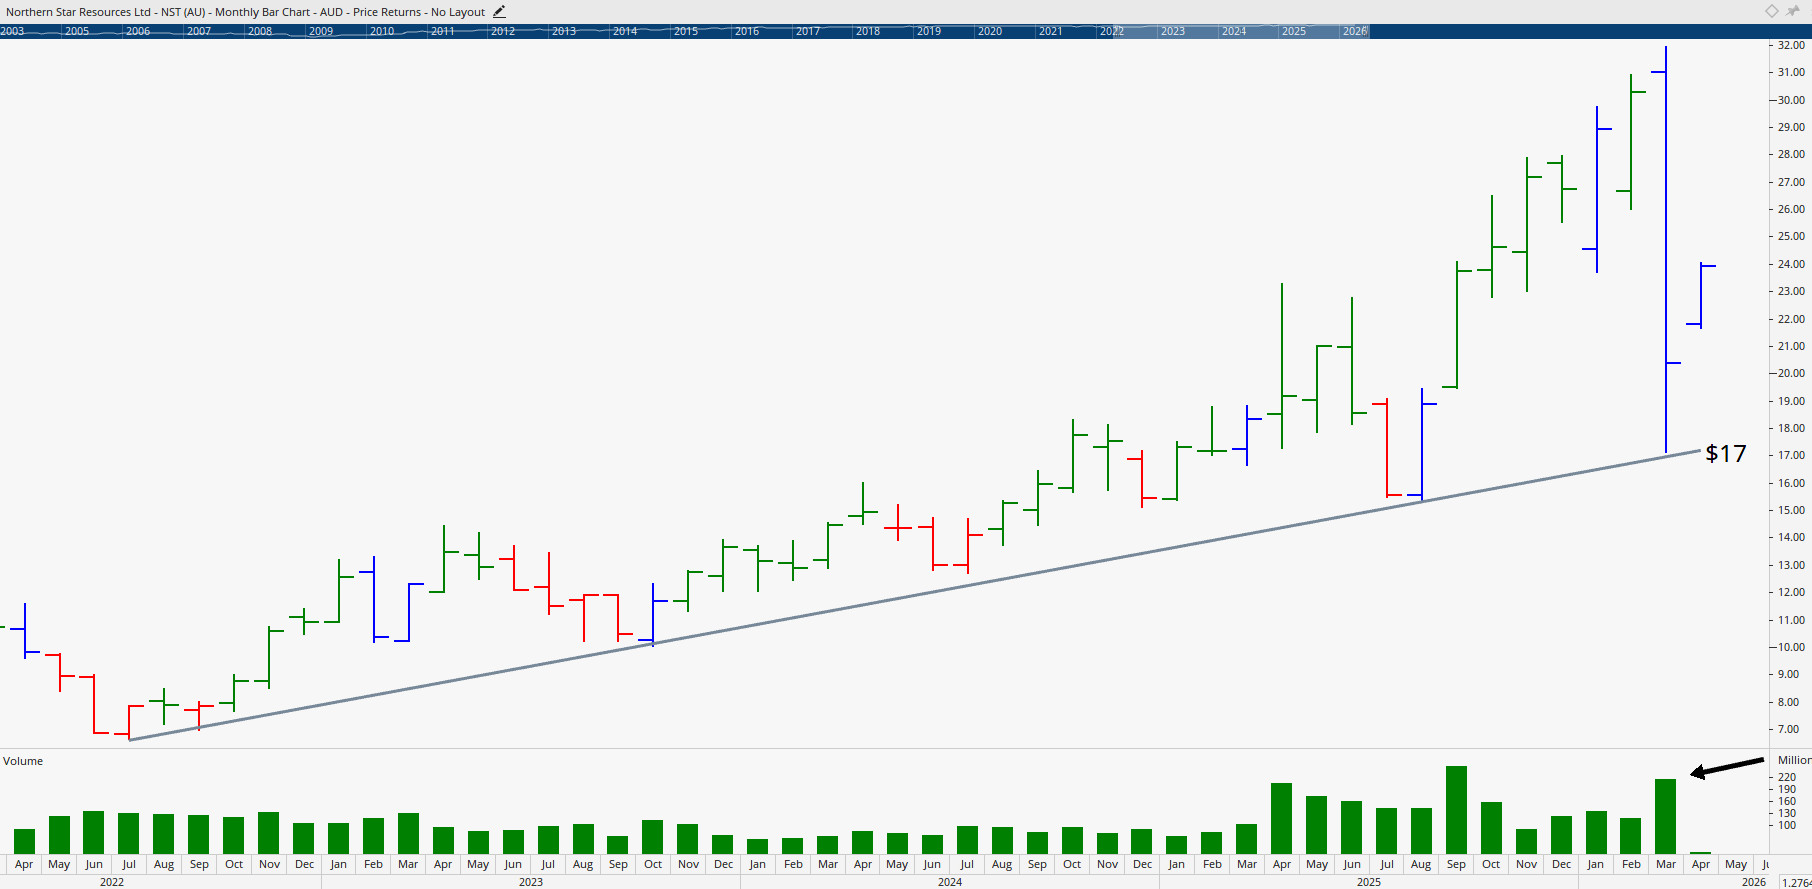
Task: Click the 2023 year label on the bottom axis
Action: click(531, 882)
